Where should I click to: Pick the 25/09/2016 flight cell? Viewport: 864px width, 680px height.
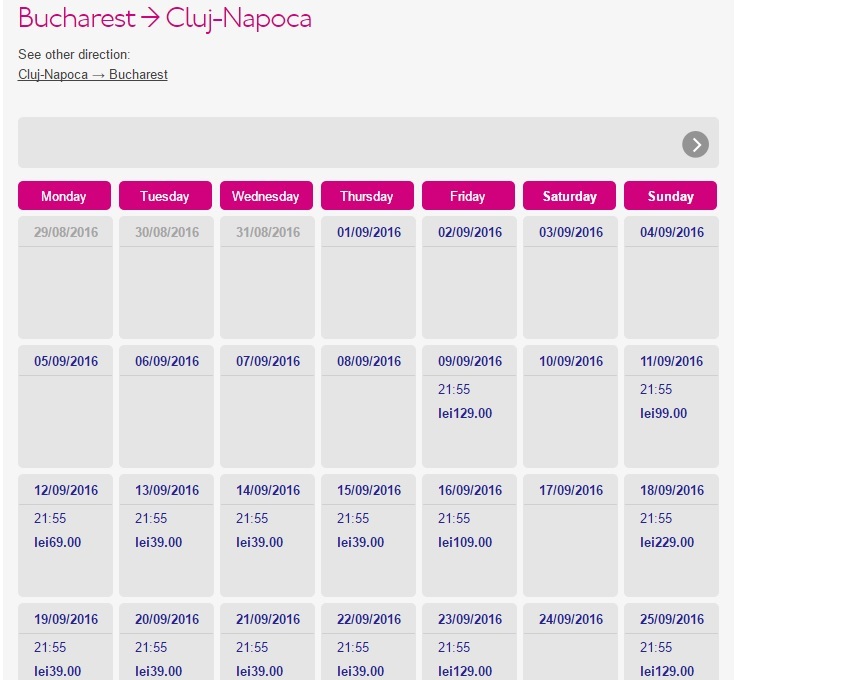coord(671,642)
